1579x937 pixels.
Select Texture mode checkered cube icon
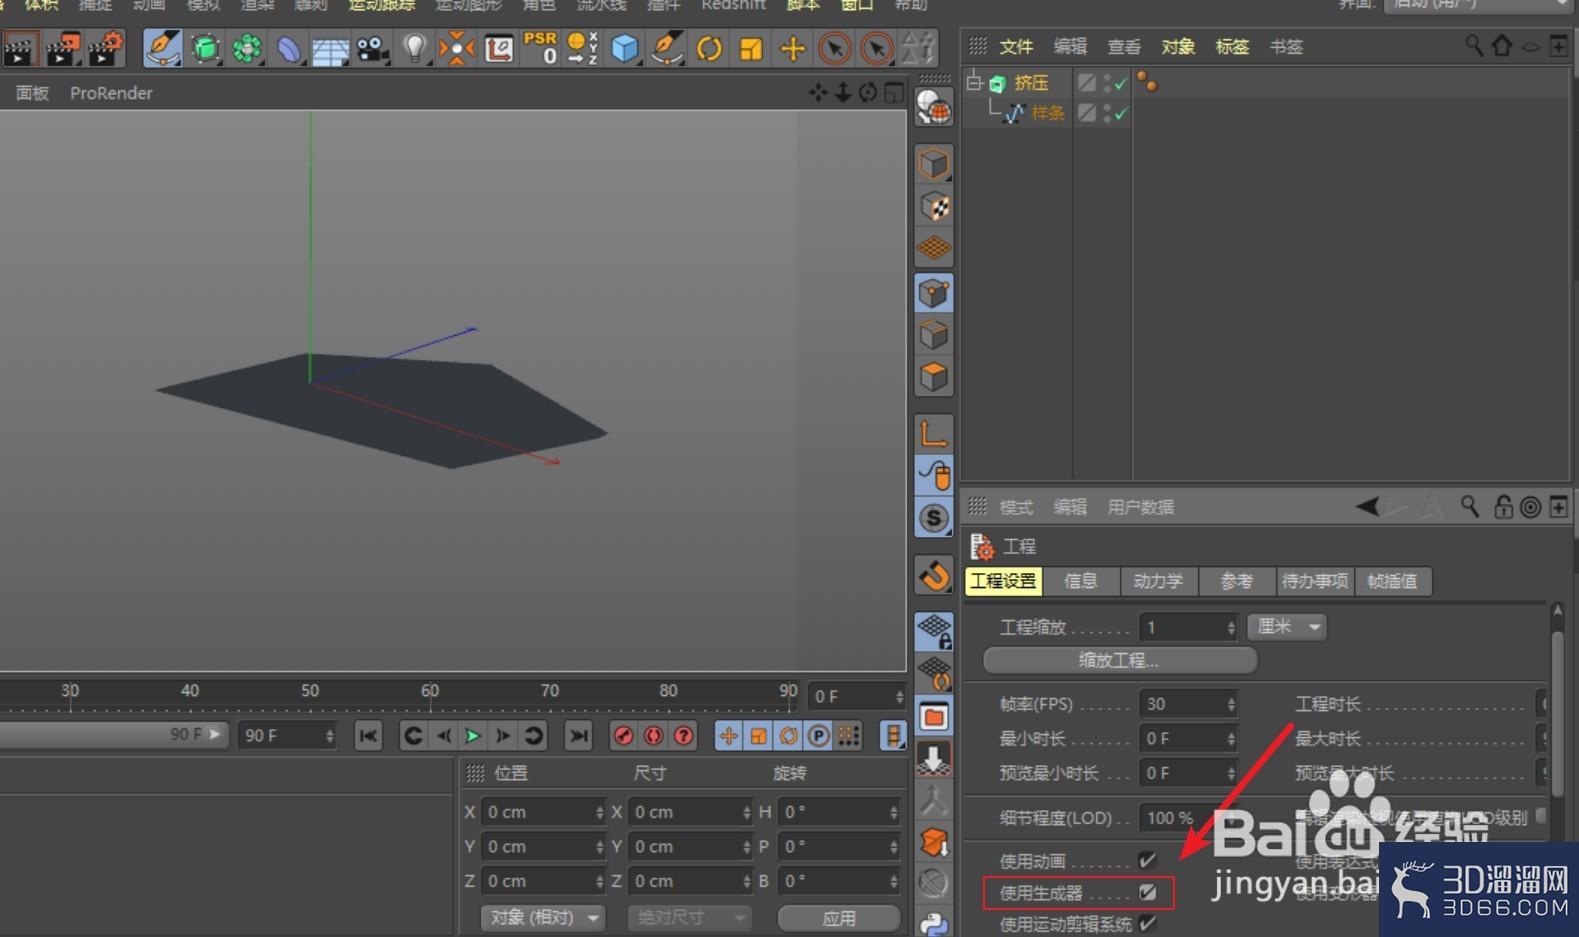[x=934, y=206]
